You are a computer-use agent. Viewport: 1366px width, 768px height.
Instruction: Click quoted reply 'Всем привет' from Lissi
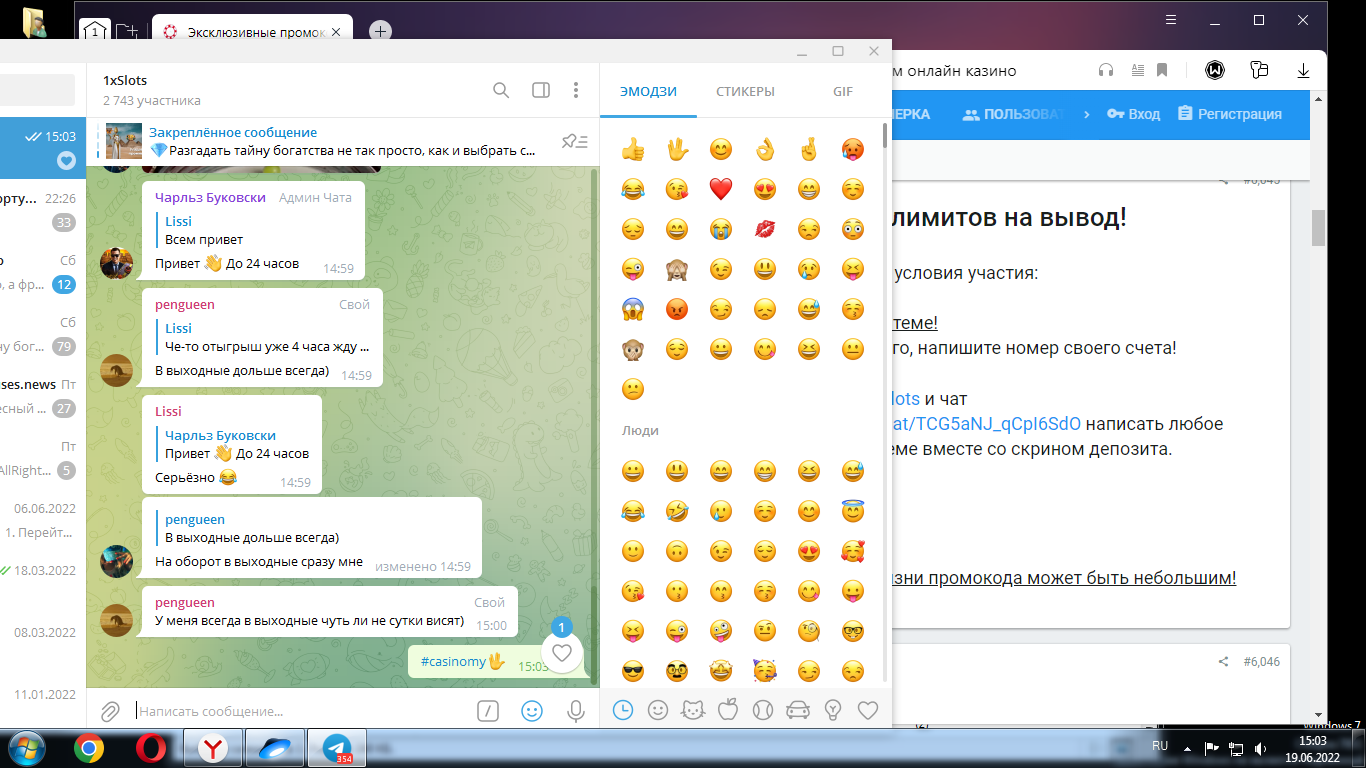click(x=259, y=231)
